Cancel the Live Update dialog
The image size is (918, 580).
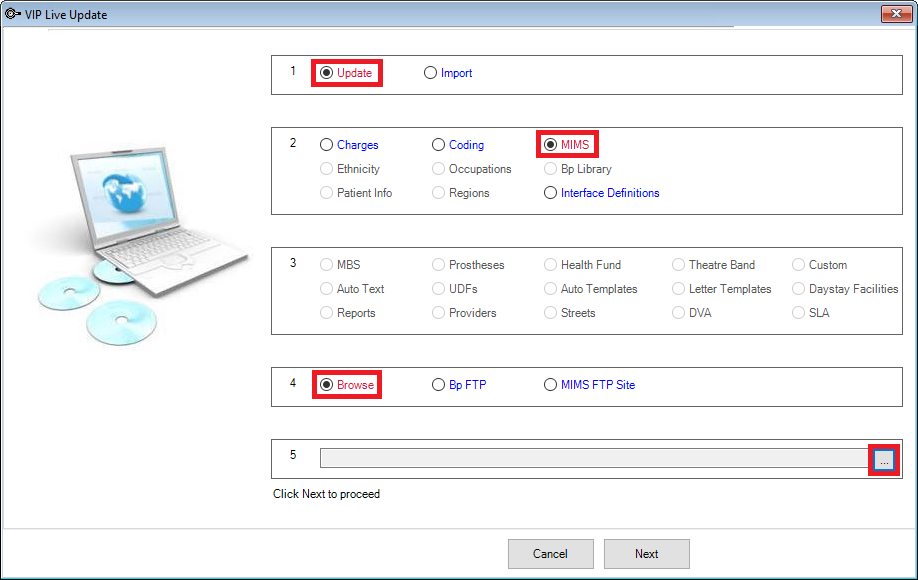(x=551, y=554)
